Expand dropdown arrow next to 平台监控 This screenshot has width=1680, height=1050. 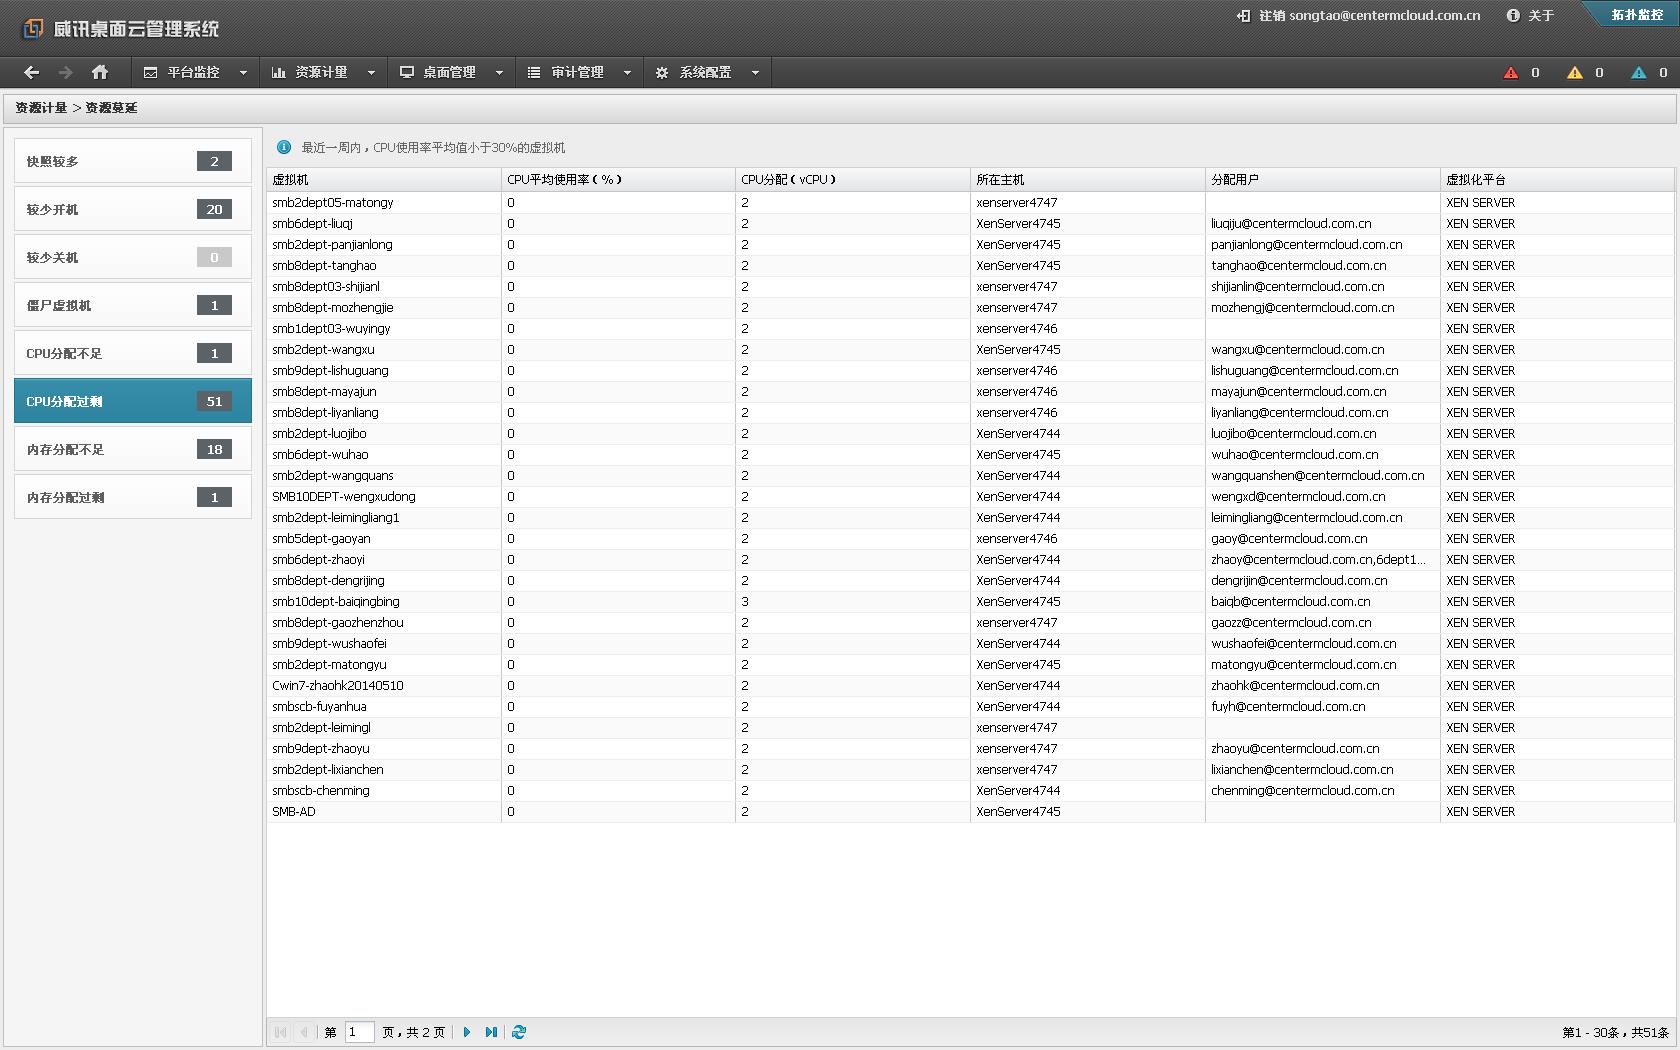tap(243, 72)
